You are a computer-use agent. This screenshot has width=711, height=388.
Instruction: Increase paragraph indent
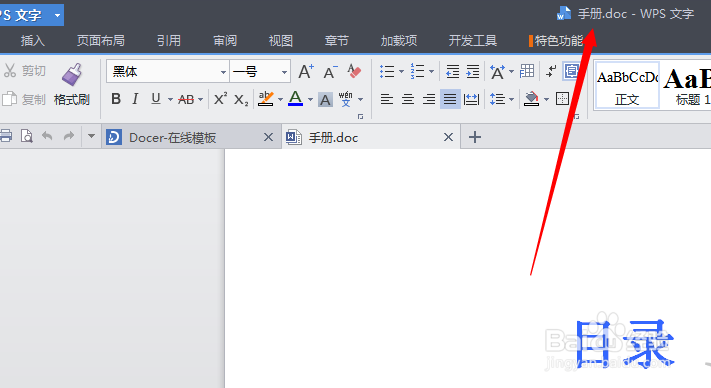[472, 72]
